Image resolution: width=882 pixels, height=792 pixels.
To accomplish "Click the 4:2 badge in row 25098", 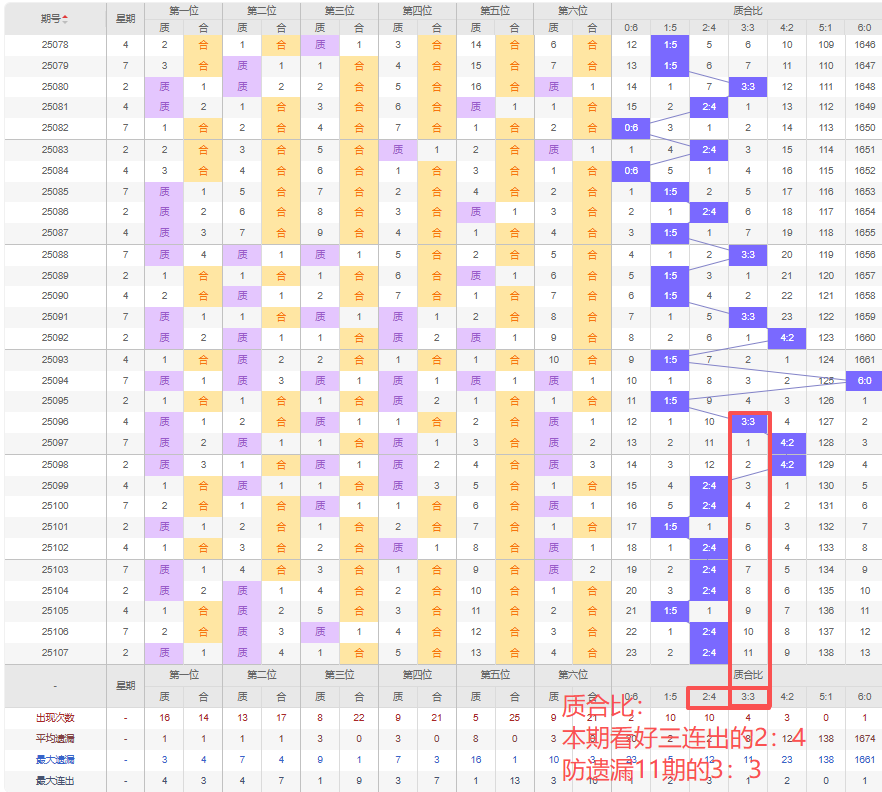I will [787, 465].
